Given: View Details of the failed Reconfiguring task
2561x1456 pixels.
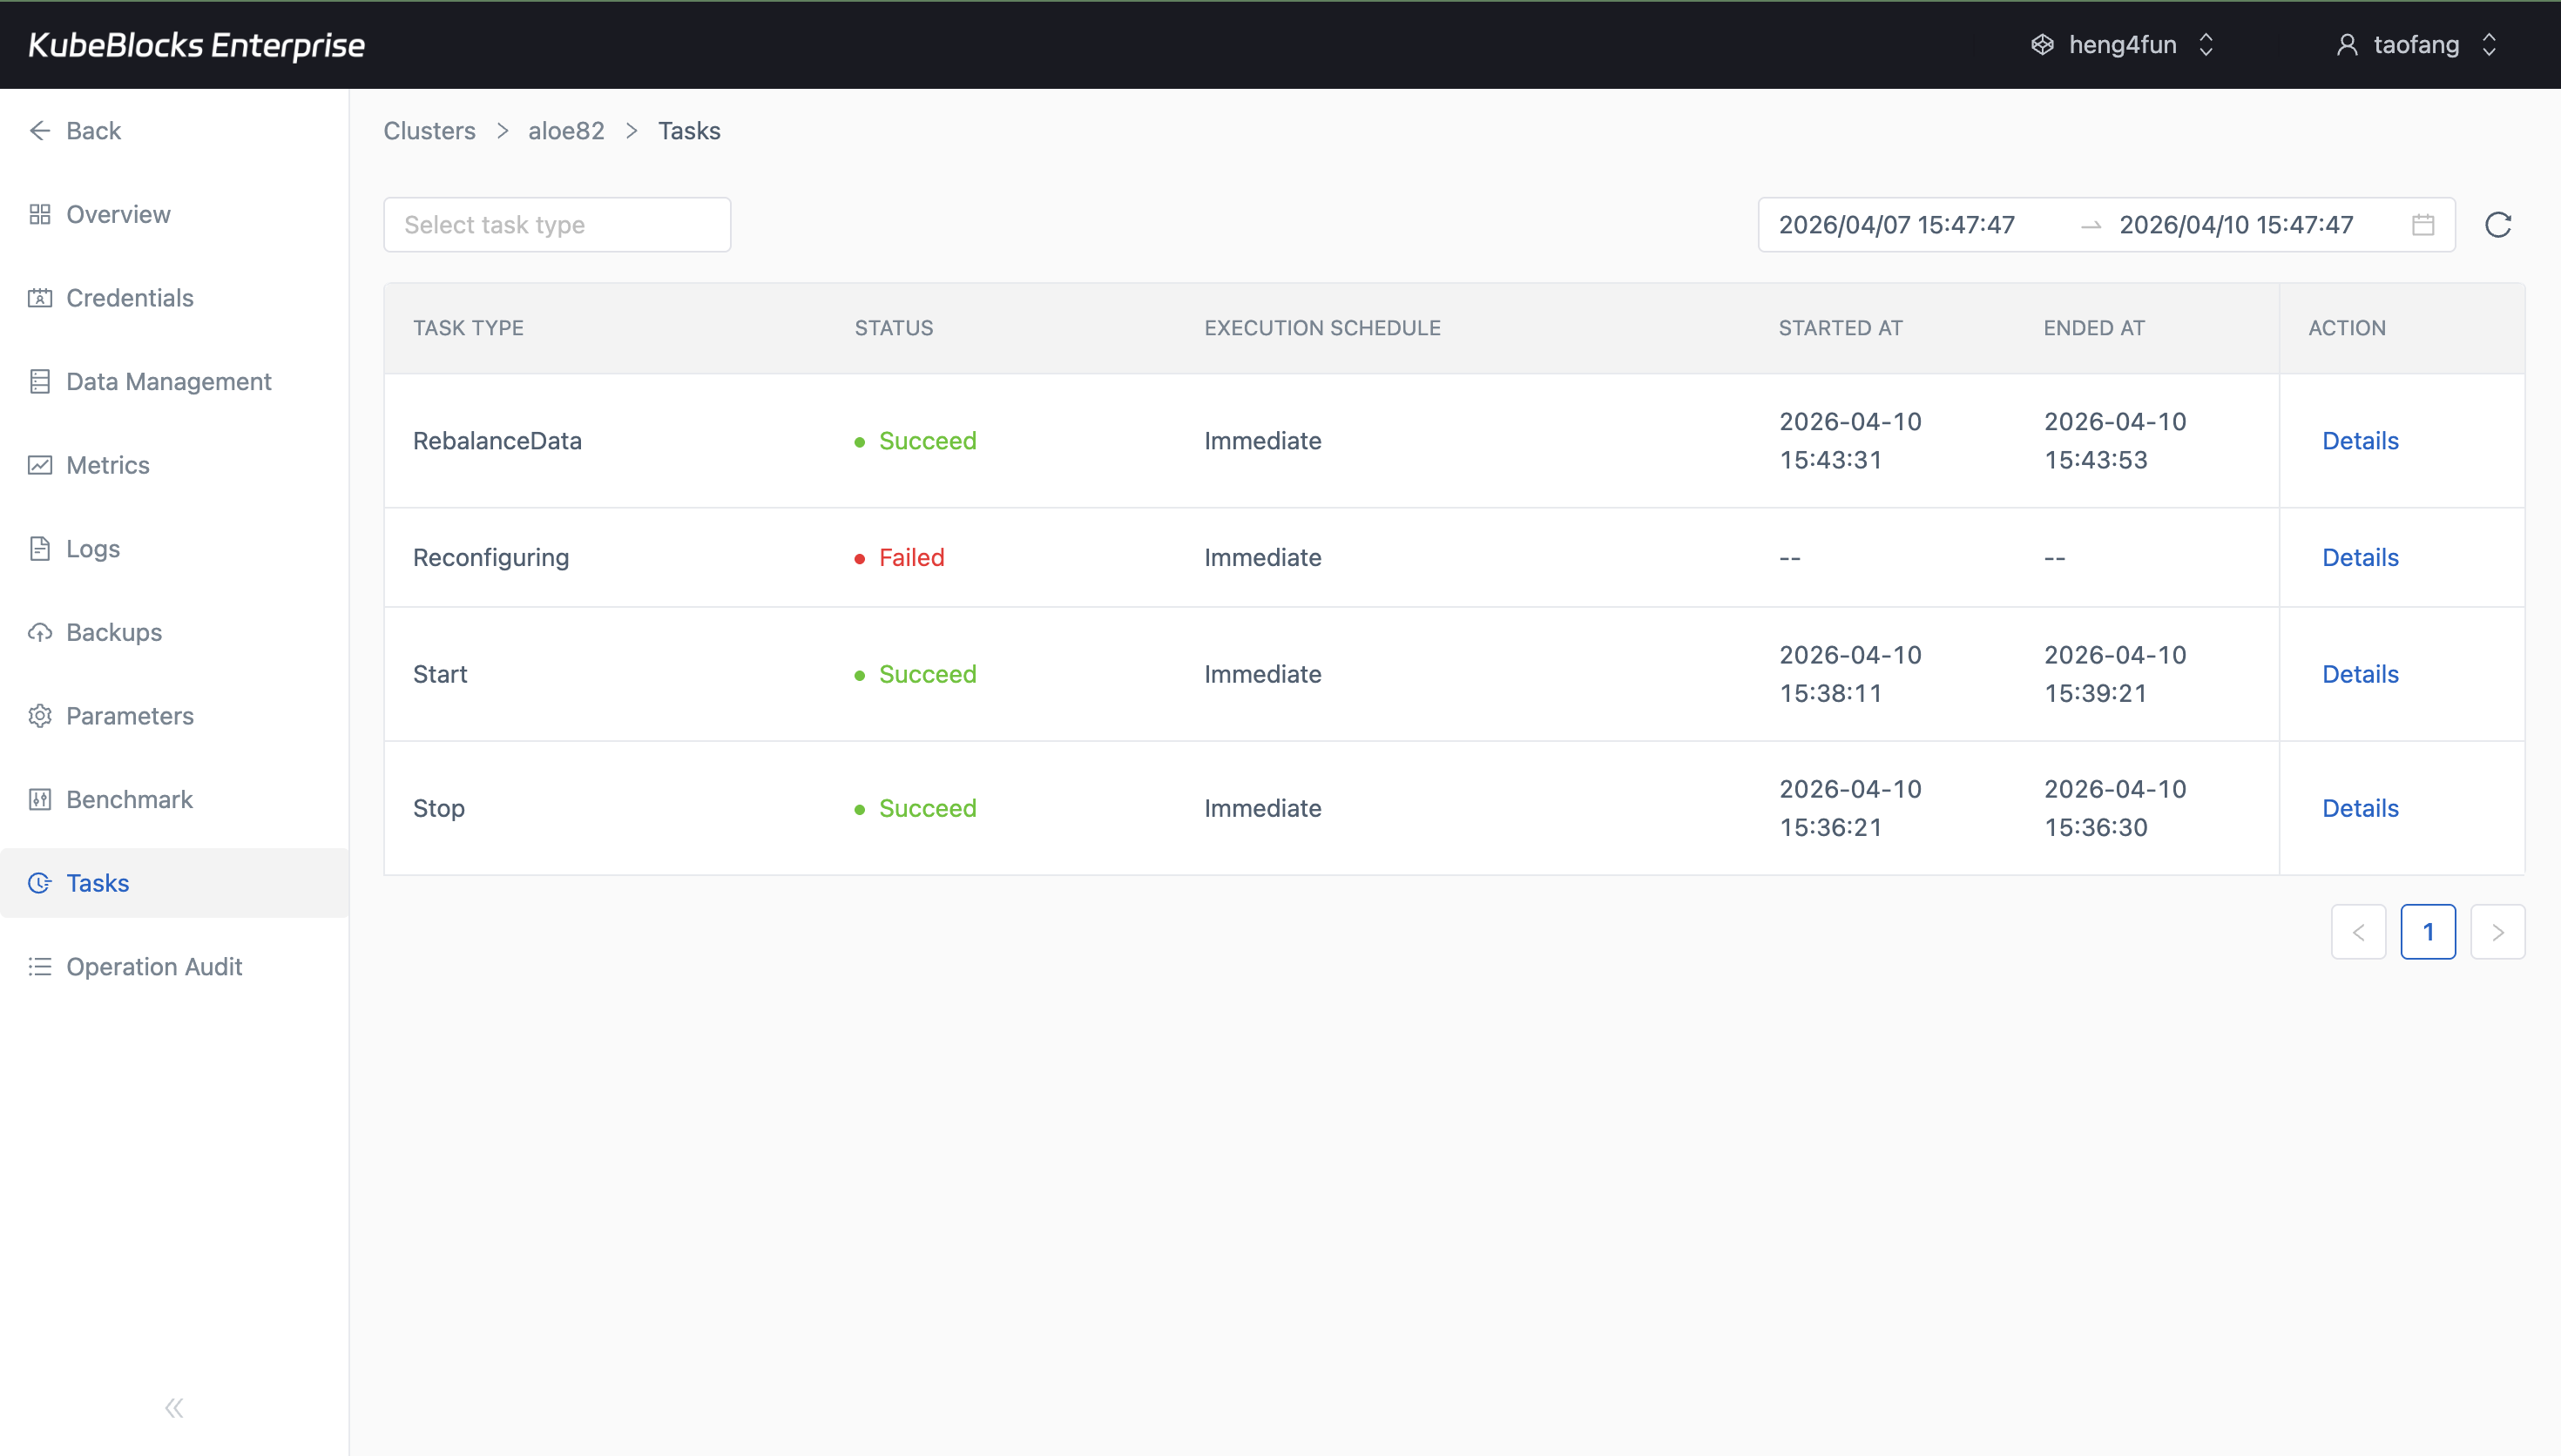Looking at the screenshot, I should pos(2360,557).
